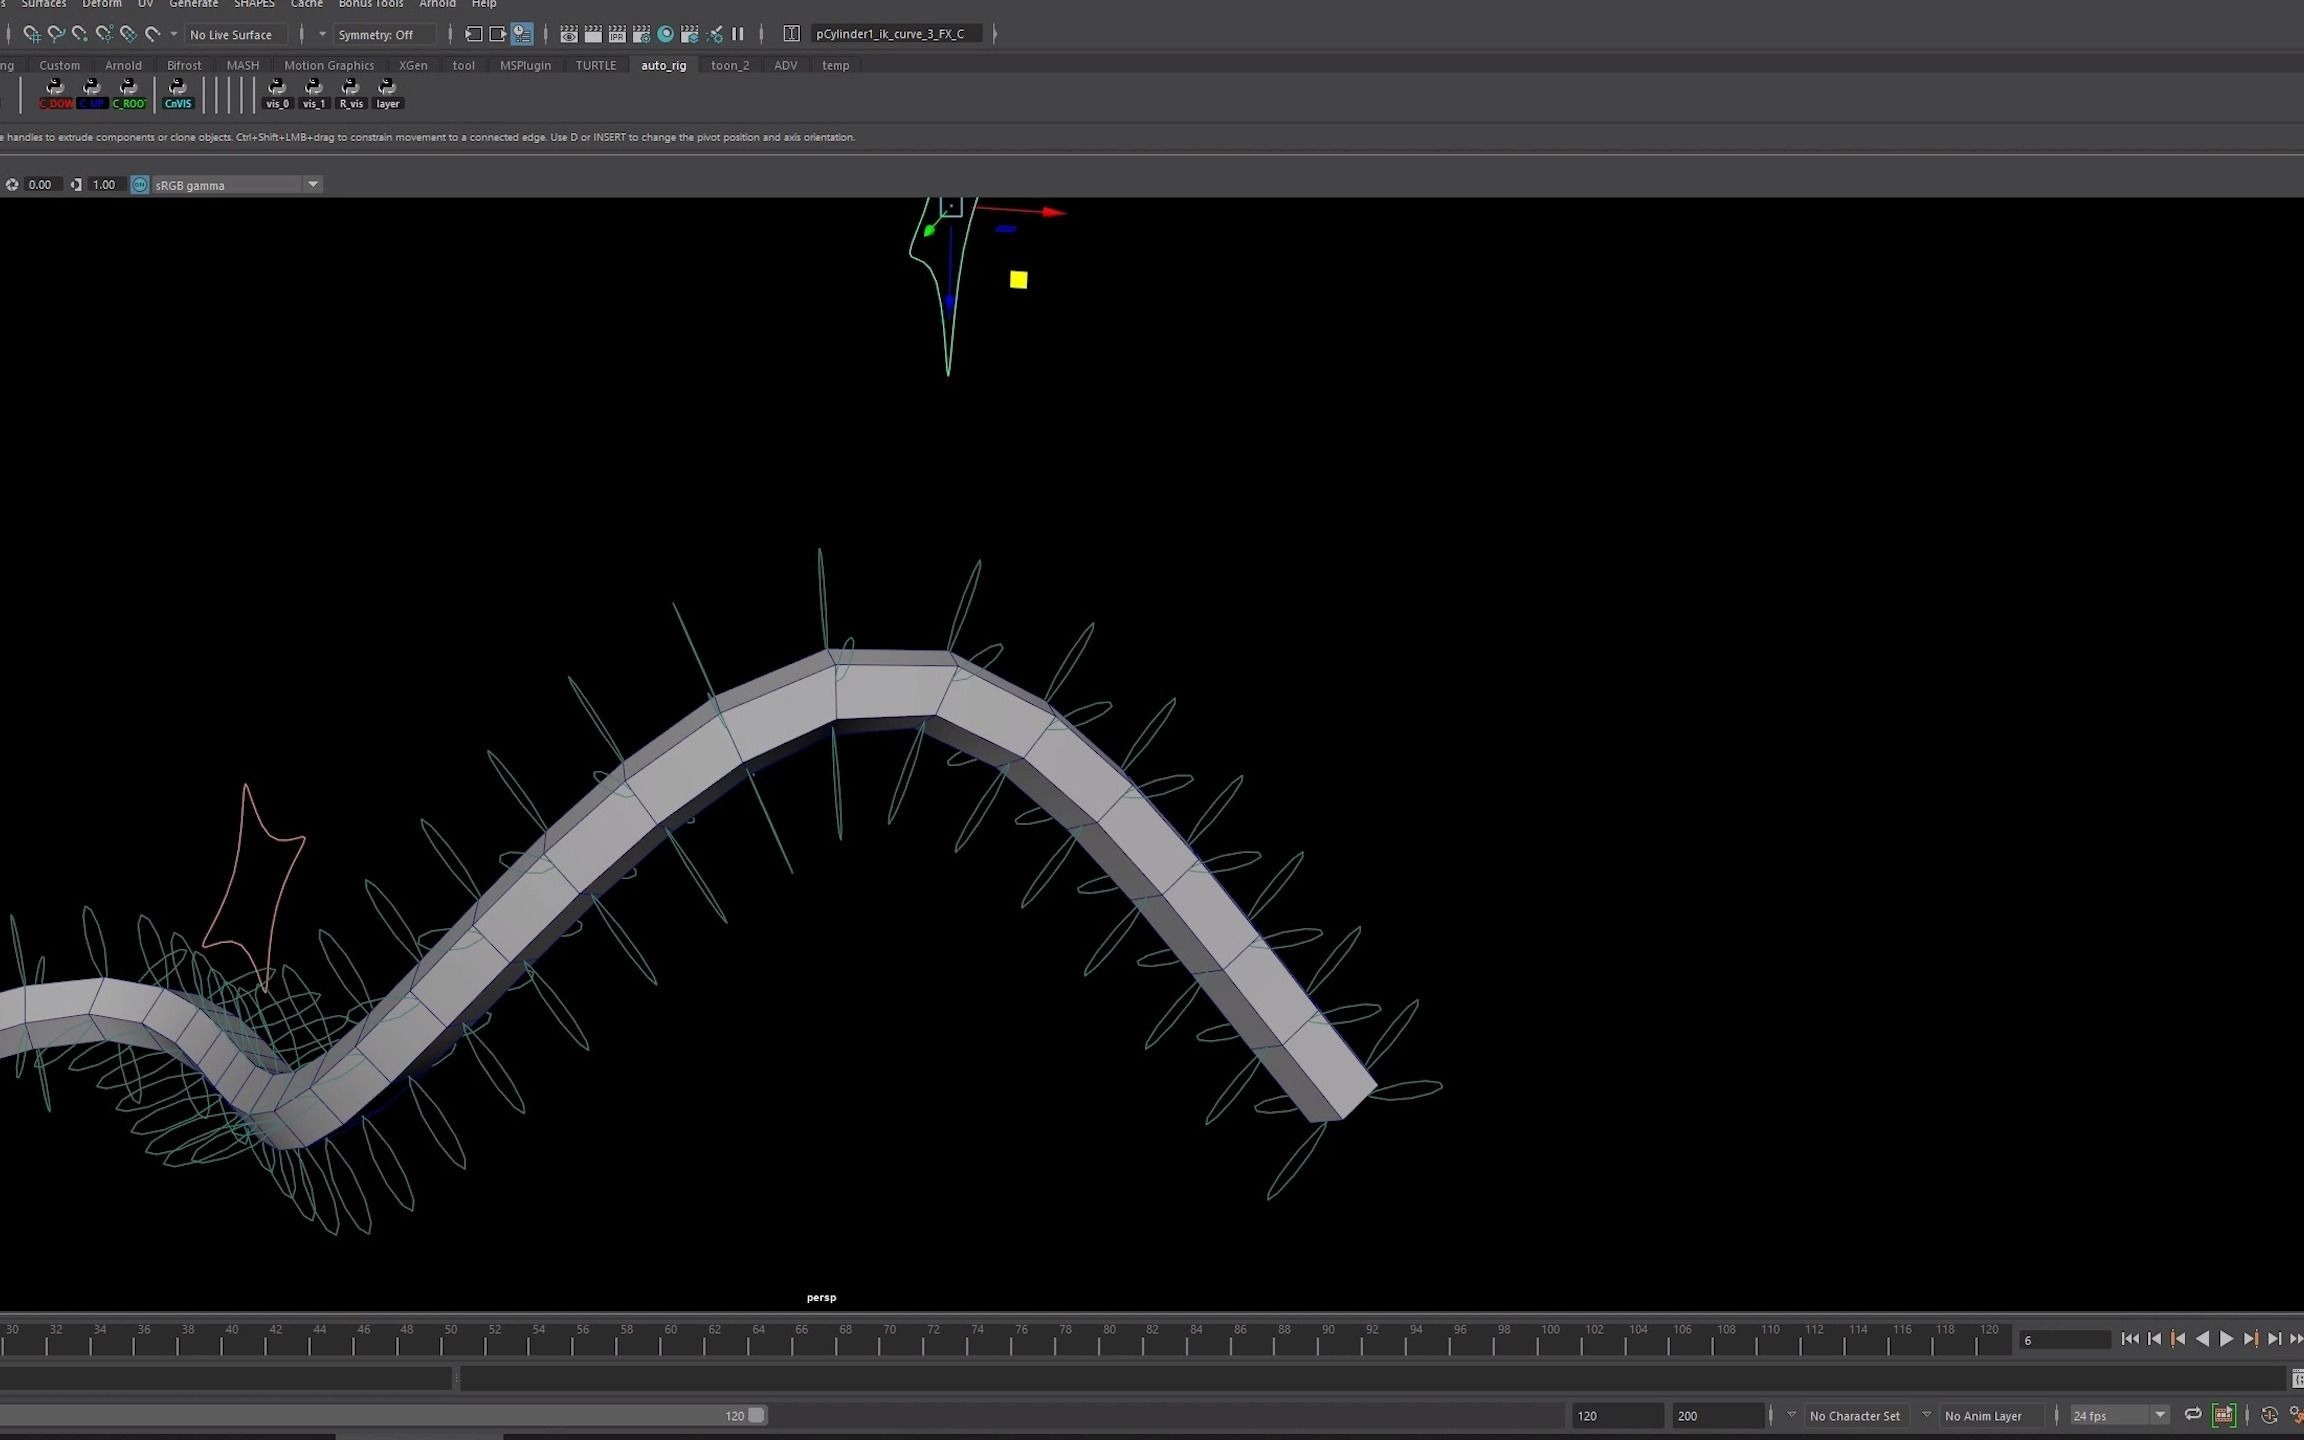The width and height of the screenshot is (2304, 1440).
Task: Open the Bonus Tools menu
Action: point(370,4)
